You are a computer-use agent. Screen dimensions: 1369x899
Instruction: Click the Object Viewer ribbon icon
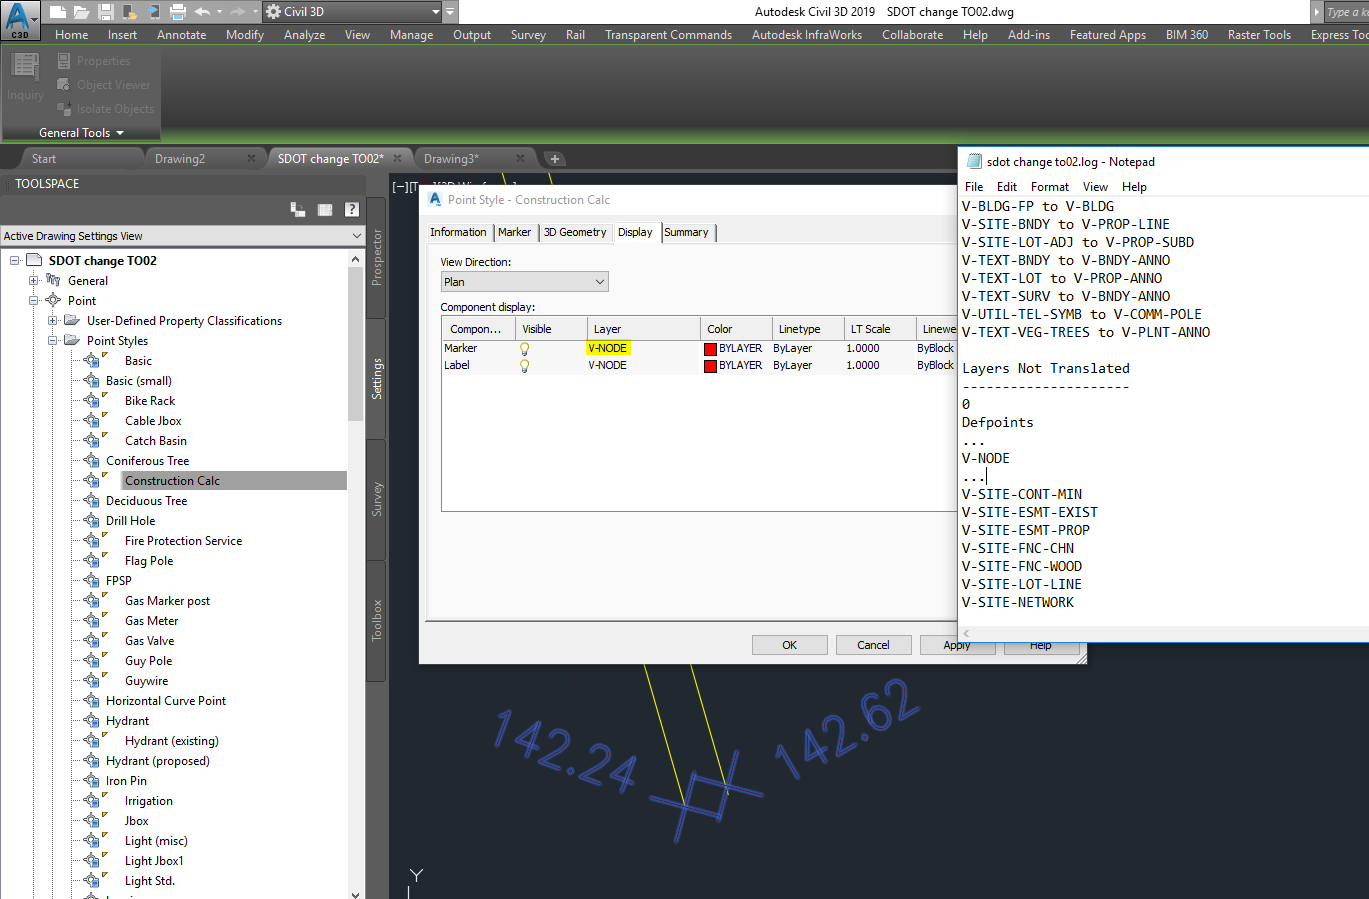pyautogui.click(x=64, y=85)
